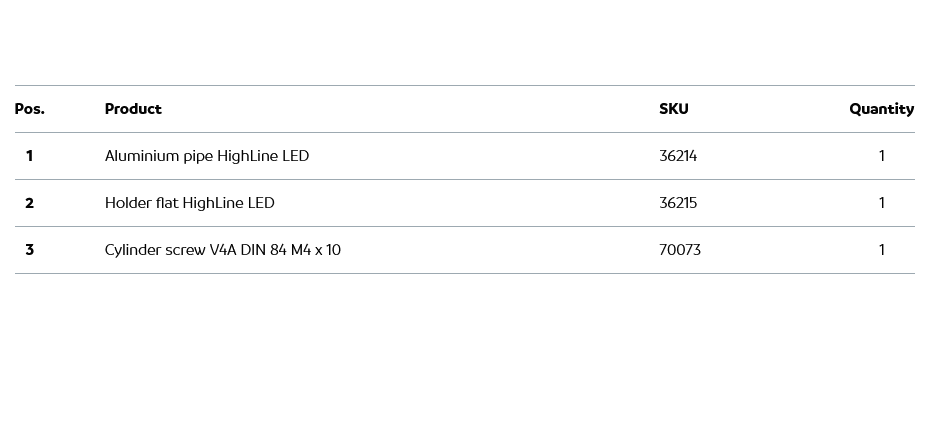The image size is (936, 424).
Task: Click the Pos. column header
Action: (x=30, y=109)
